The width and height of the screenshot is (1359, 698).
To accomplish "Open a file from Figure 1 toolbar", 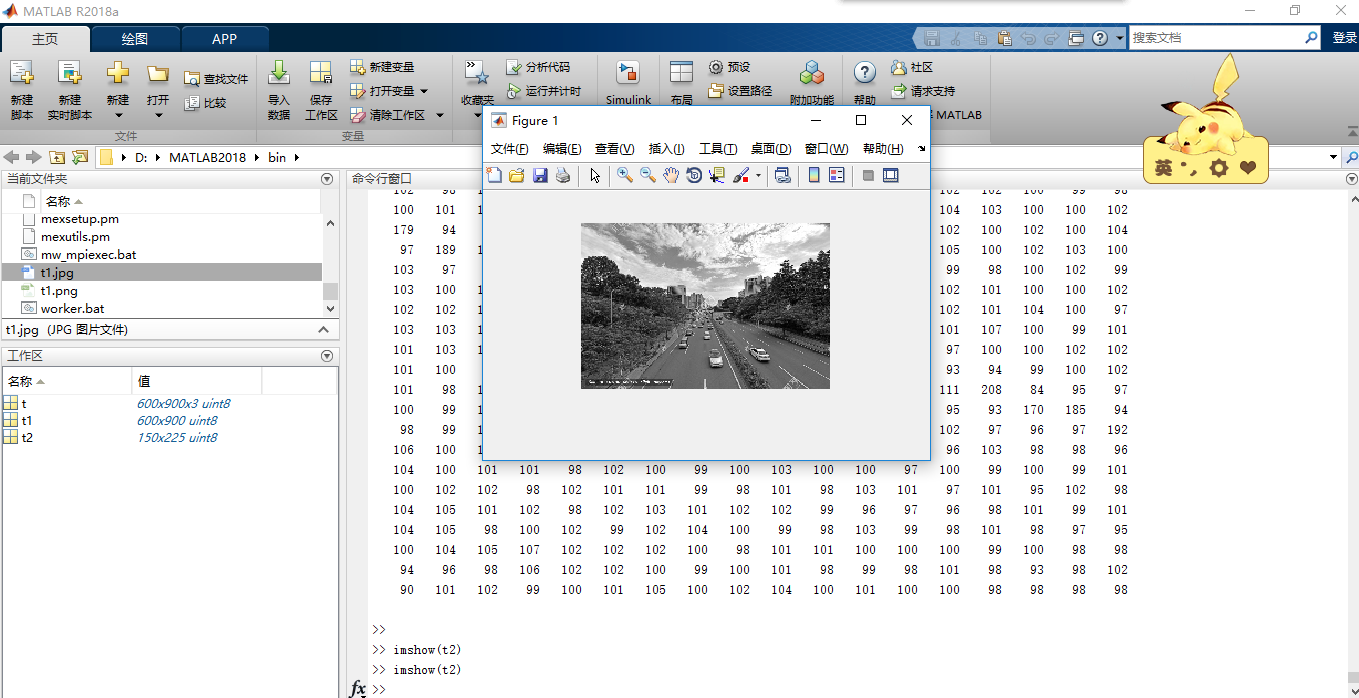I will point(517,175).
